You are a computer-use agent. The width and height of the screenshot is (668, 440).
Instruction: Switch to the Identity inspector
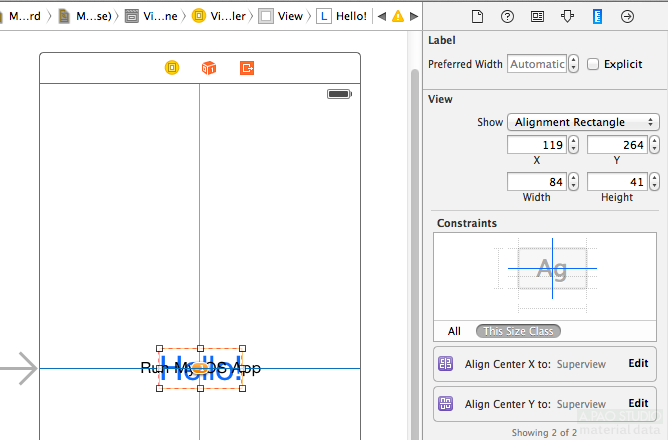click(537, 16)
